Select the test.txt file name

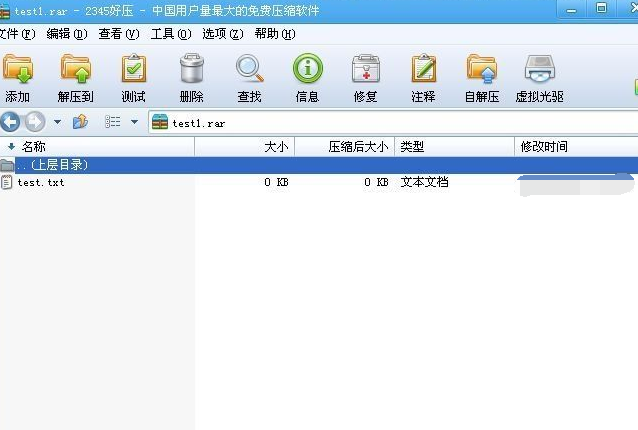41,183
